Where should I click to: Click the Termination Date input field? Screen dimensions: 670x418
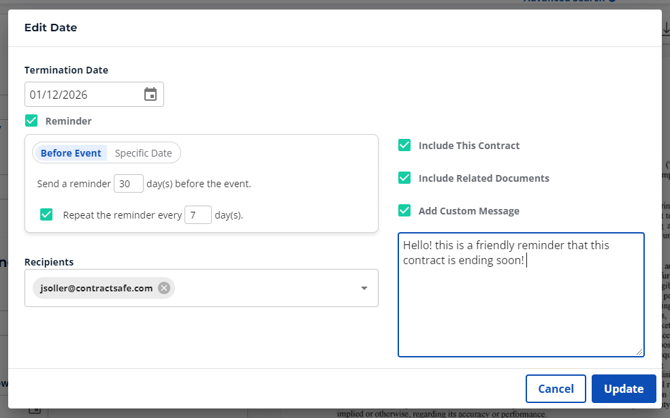[84, 95]
